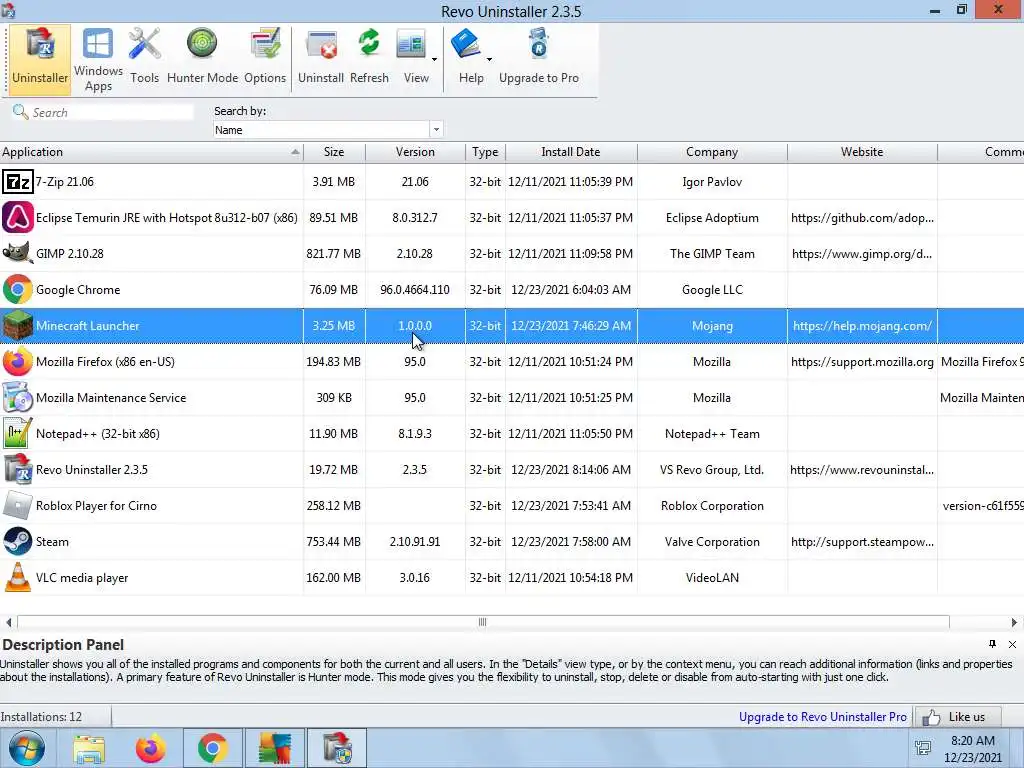Screen dimensions: 1024x768
Task: Select the Minecraft Launcher icon
Action: point(18,325)
